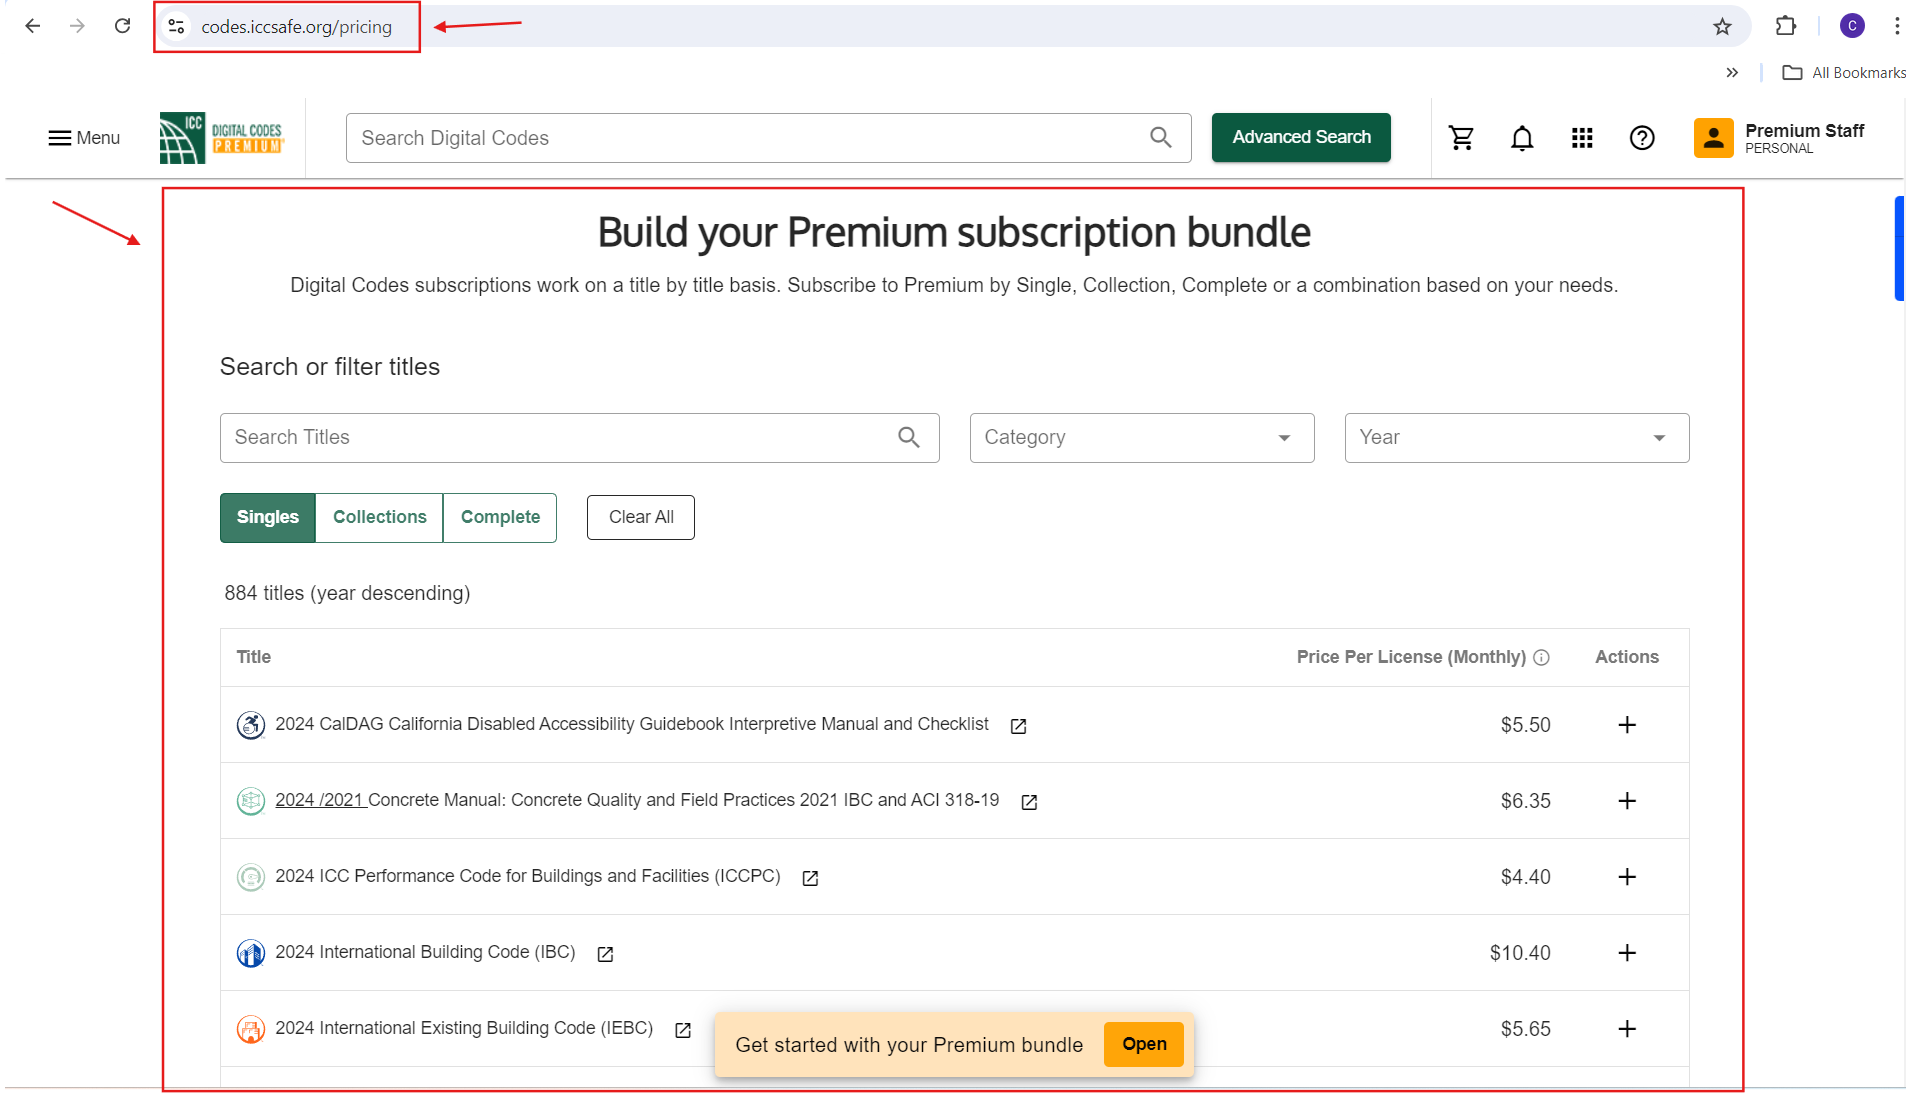Click the IBC building title icon

point(251,953)
